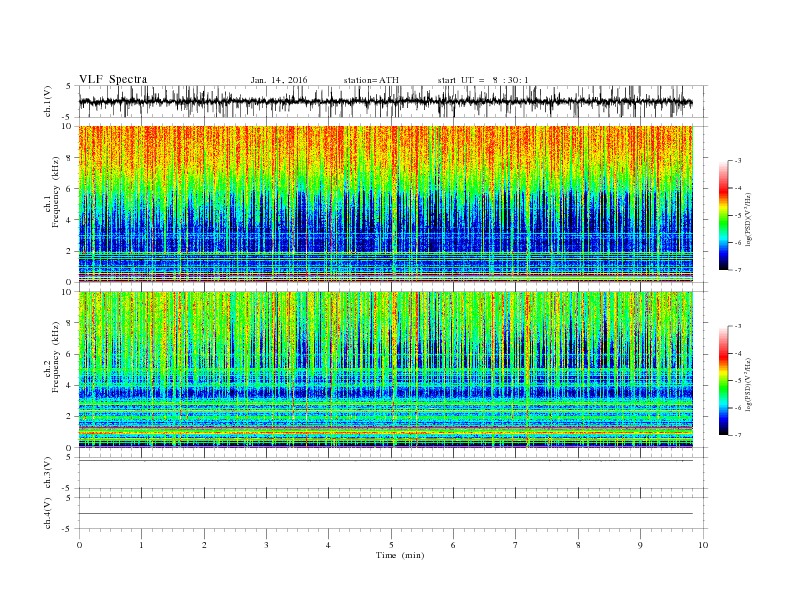Click the flat ch.4 voltage trace line
This screenshot has height=612, width=792.
point(385,514)
